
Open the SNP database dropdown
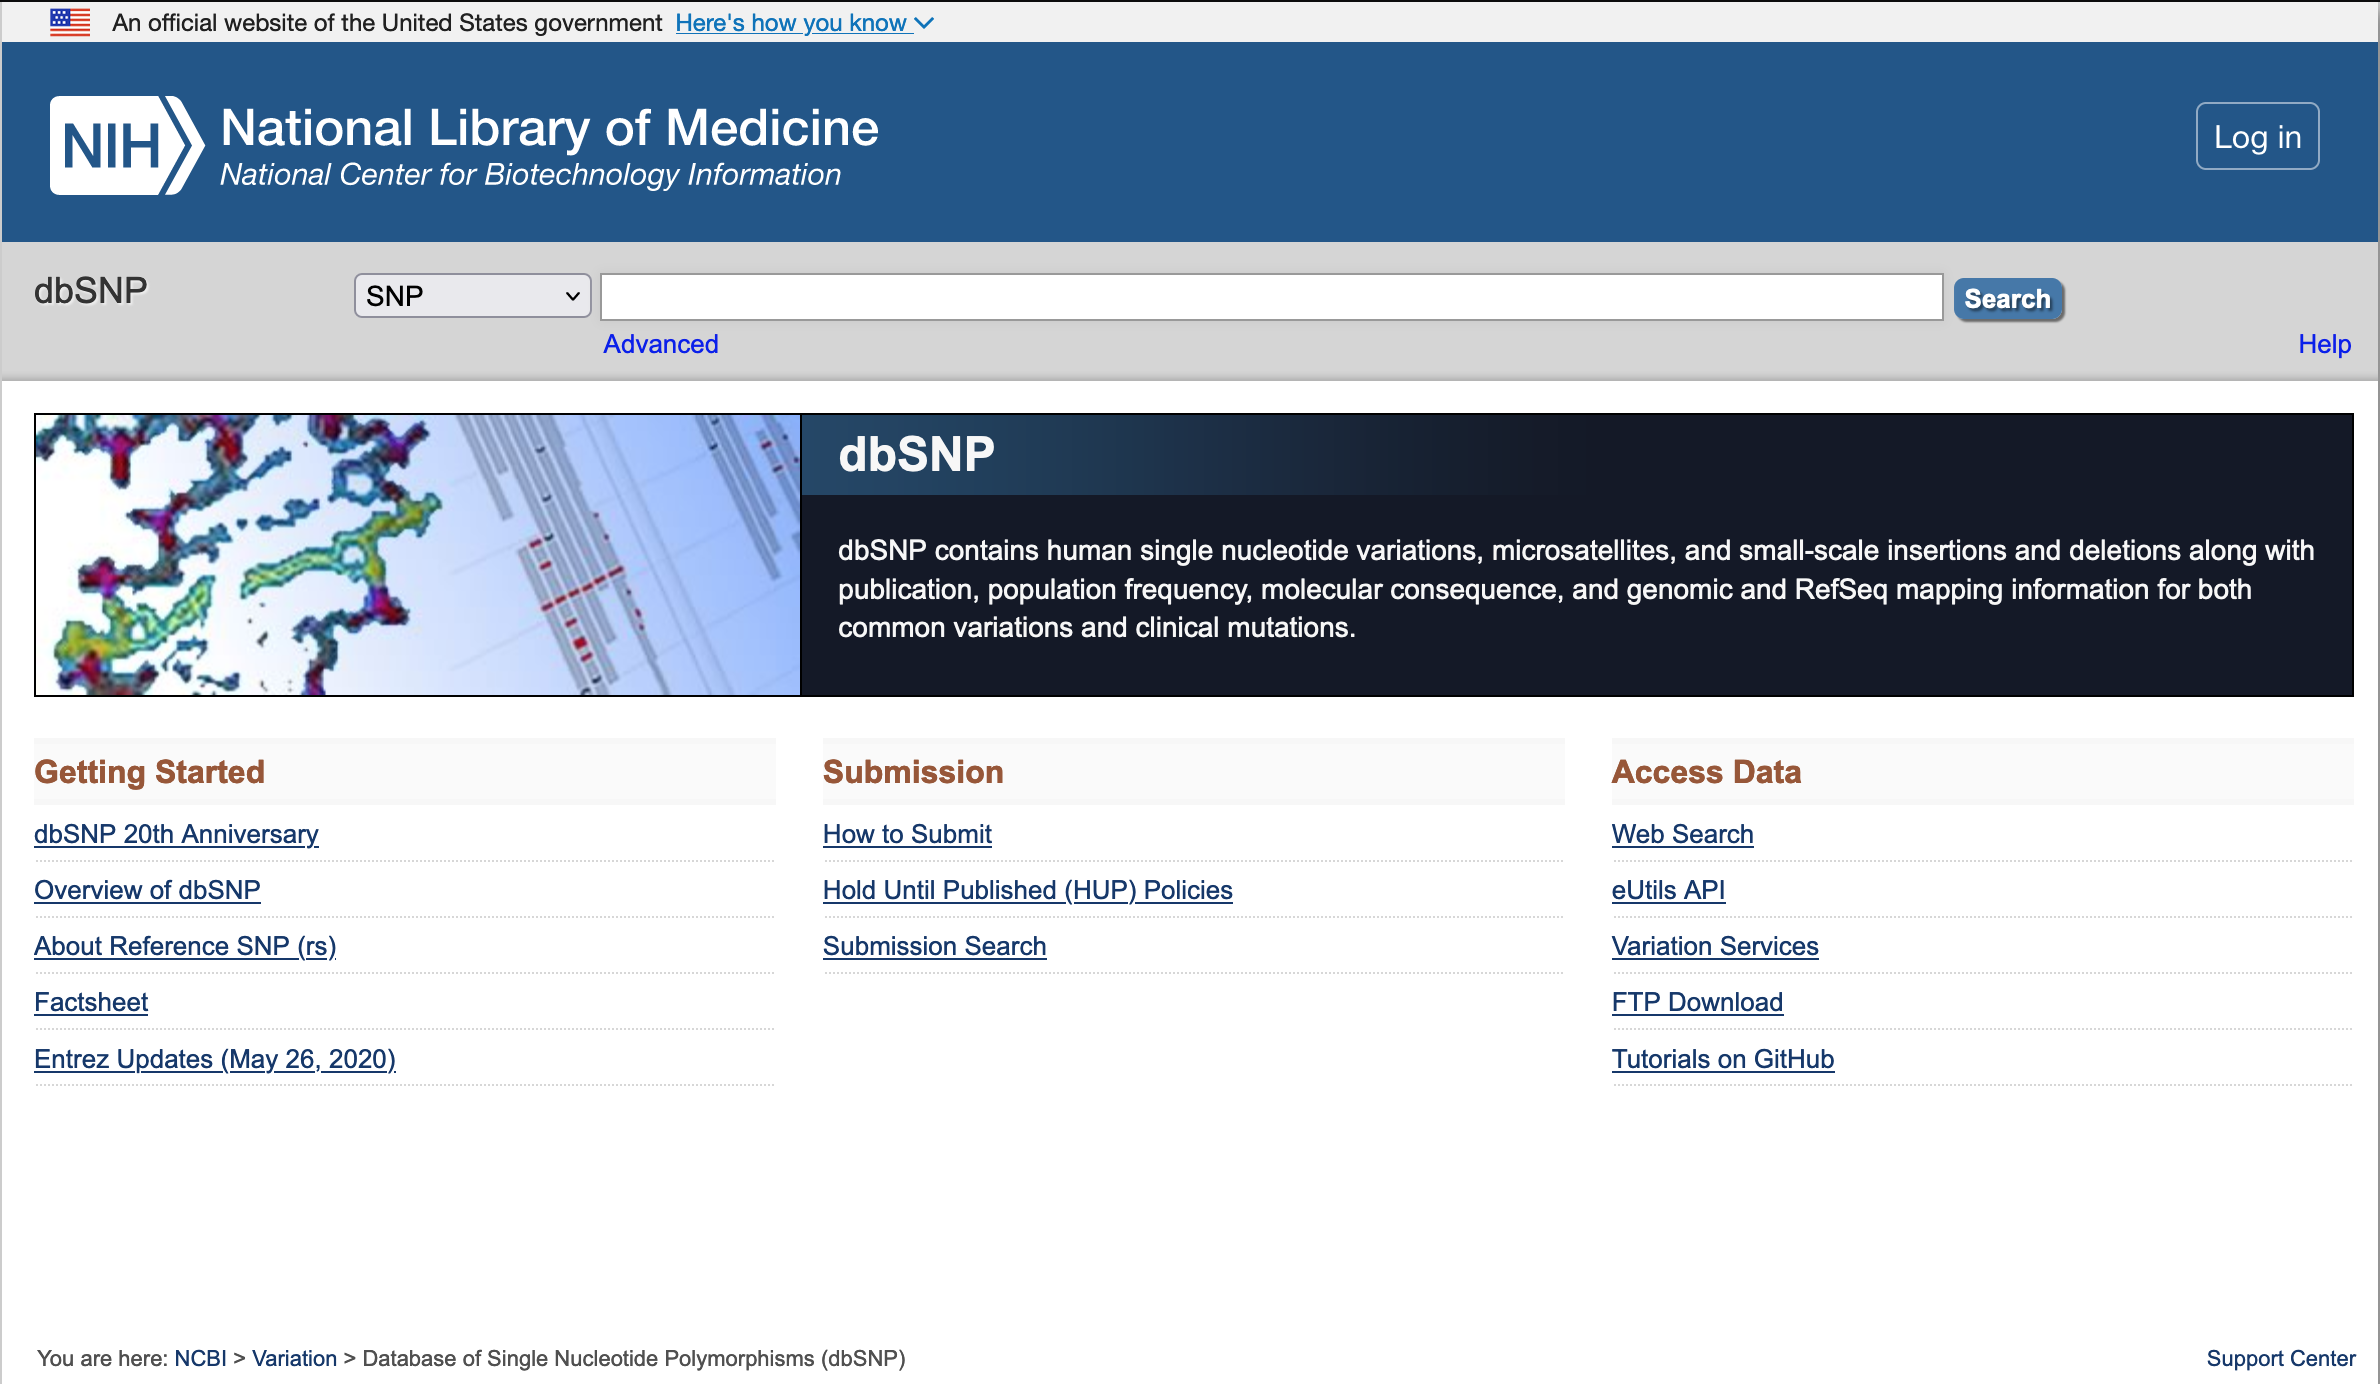pyautogui.click(x=472, y=296)
